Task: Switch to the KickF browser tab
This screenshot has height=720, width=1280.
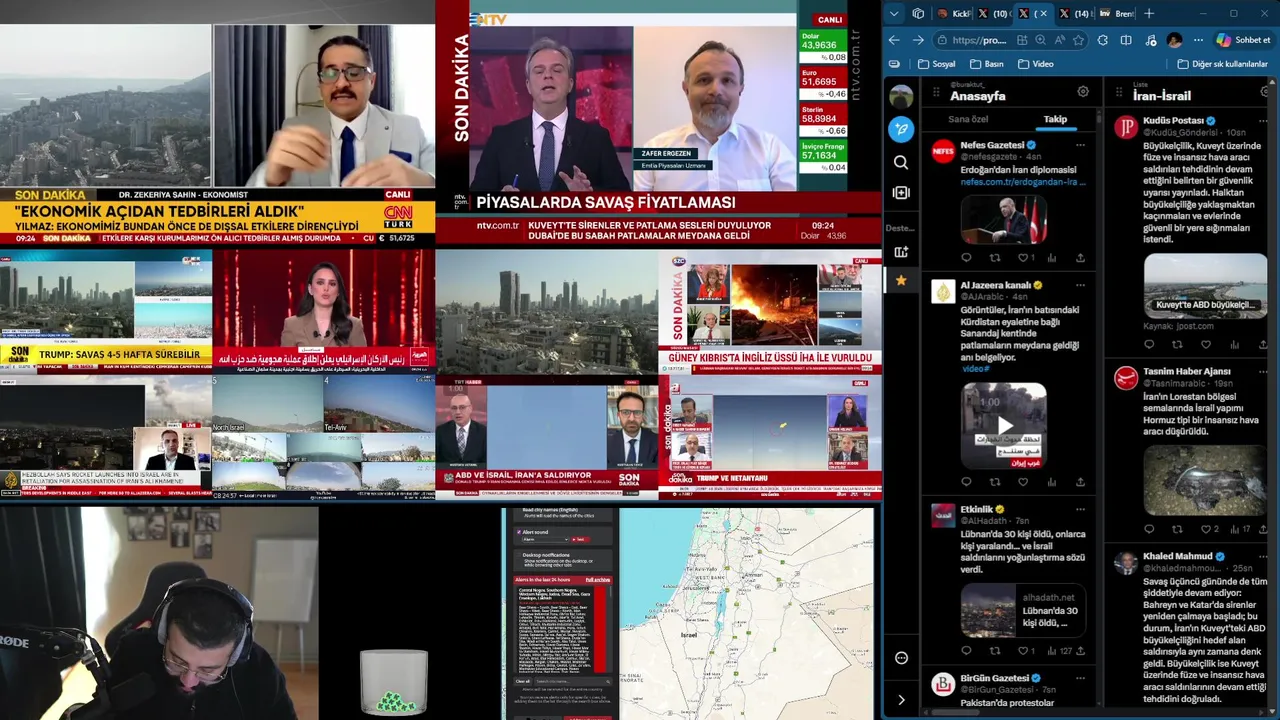Action: 954,13
